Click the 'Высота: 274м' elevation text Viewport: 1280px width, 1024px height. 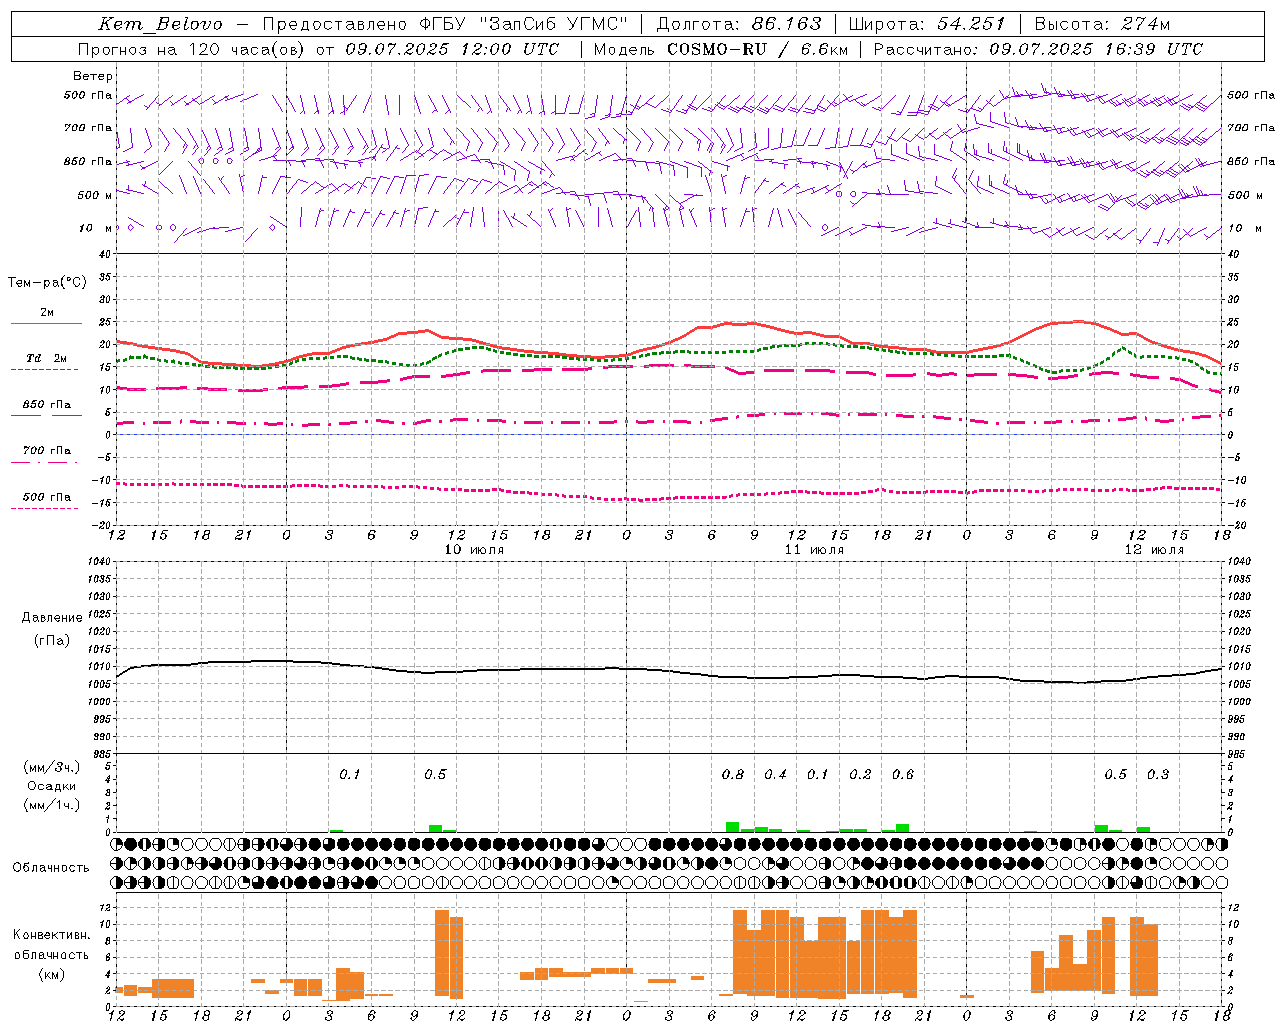click(1102, 24)
